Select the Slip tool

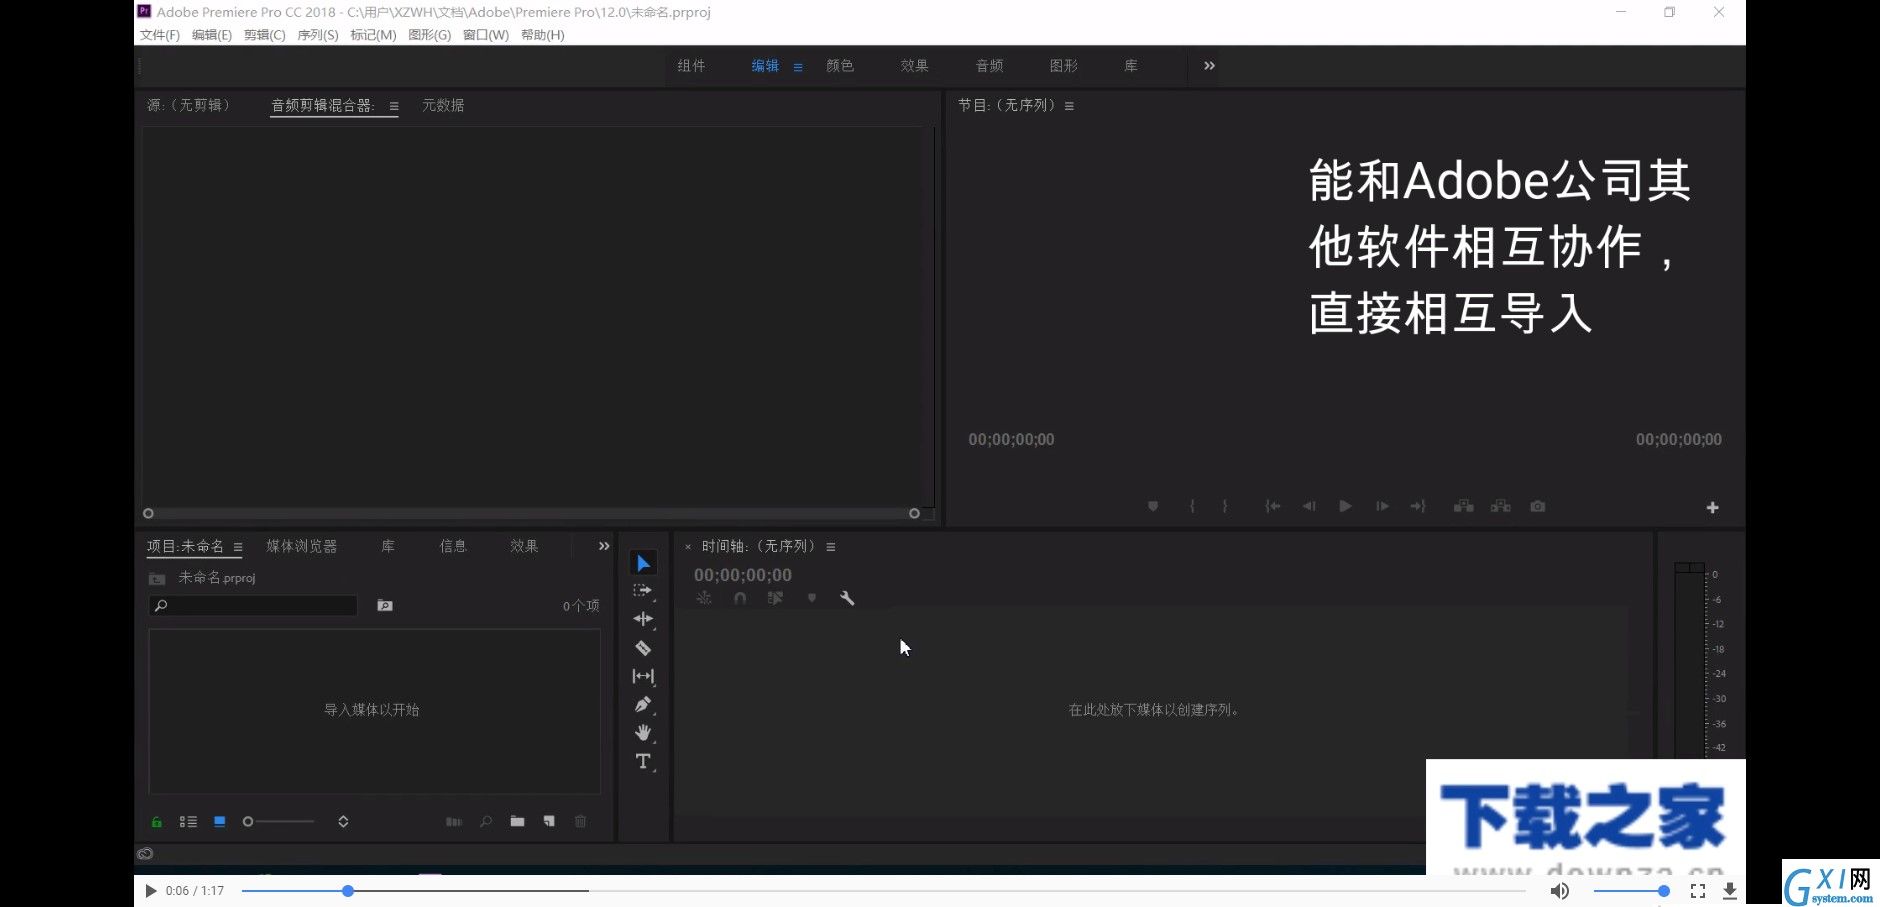tap(643, 676)
